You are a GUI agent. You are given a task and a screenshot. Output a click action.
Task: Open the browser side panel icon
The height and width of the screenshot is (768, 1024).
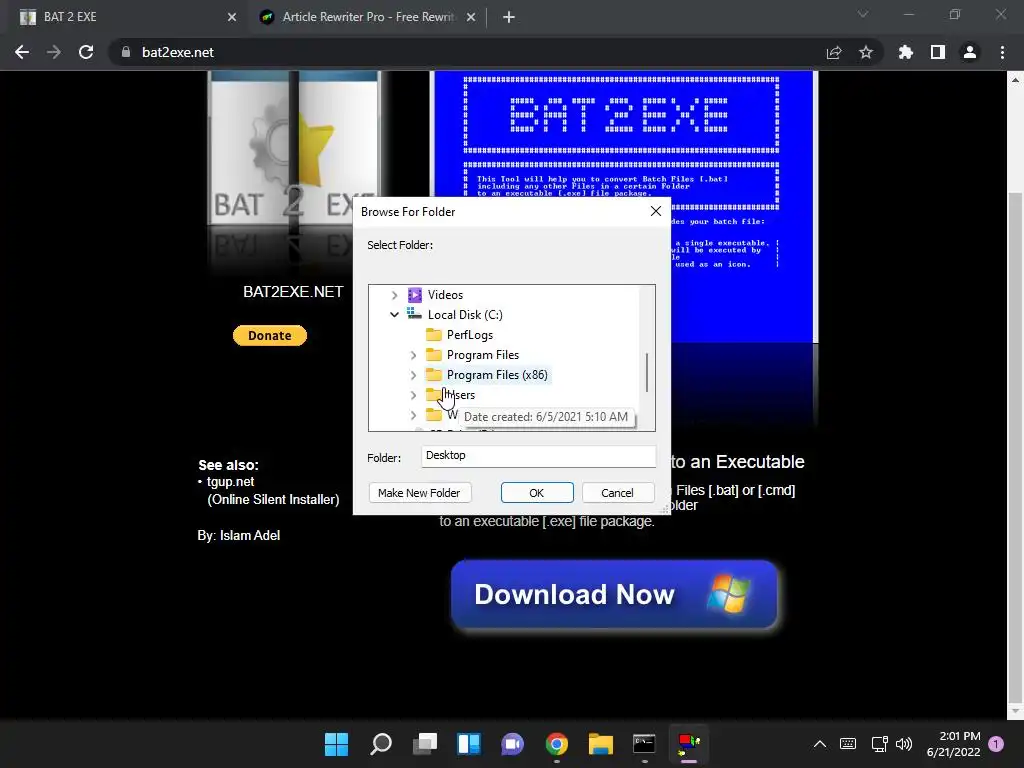pos(938,52)
